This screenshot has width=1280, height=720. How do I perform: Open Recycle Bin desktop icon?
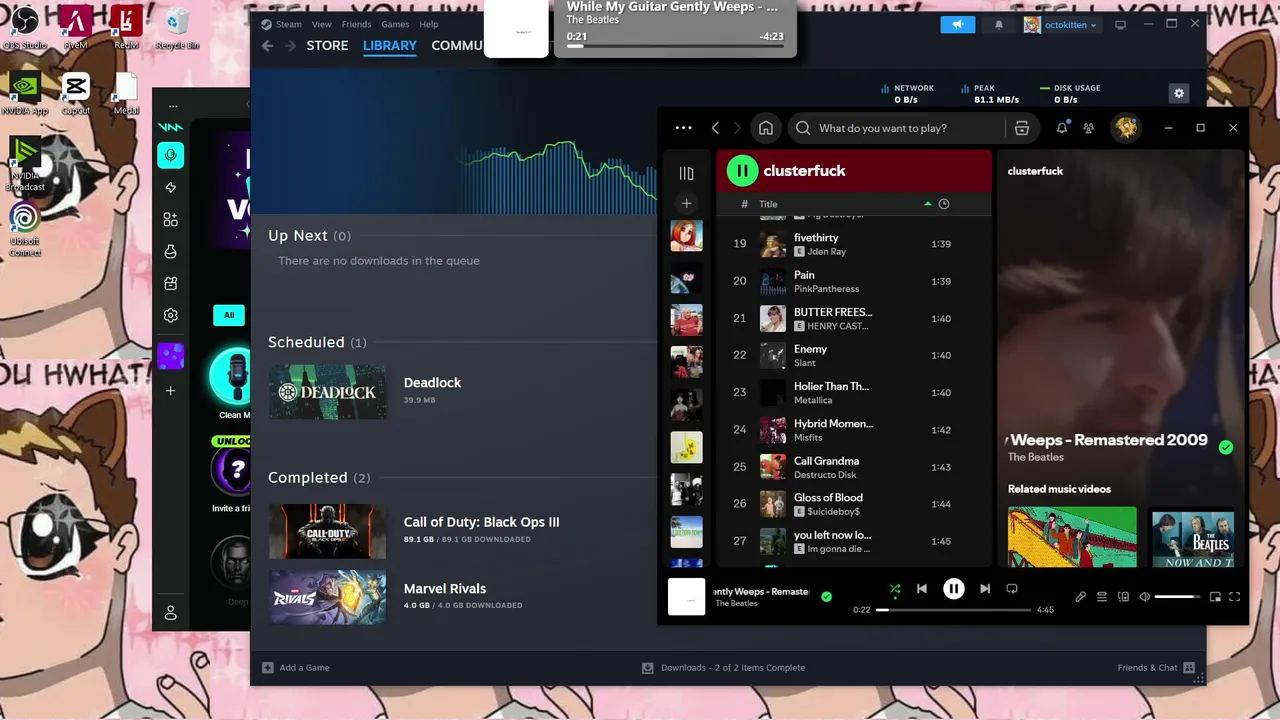tap(178, 29)
